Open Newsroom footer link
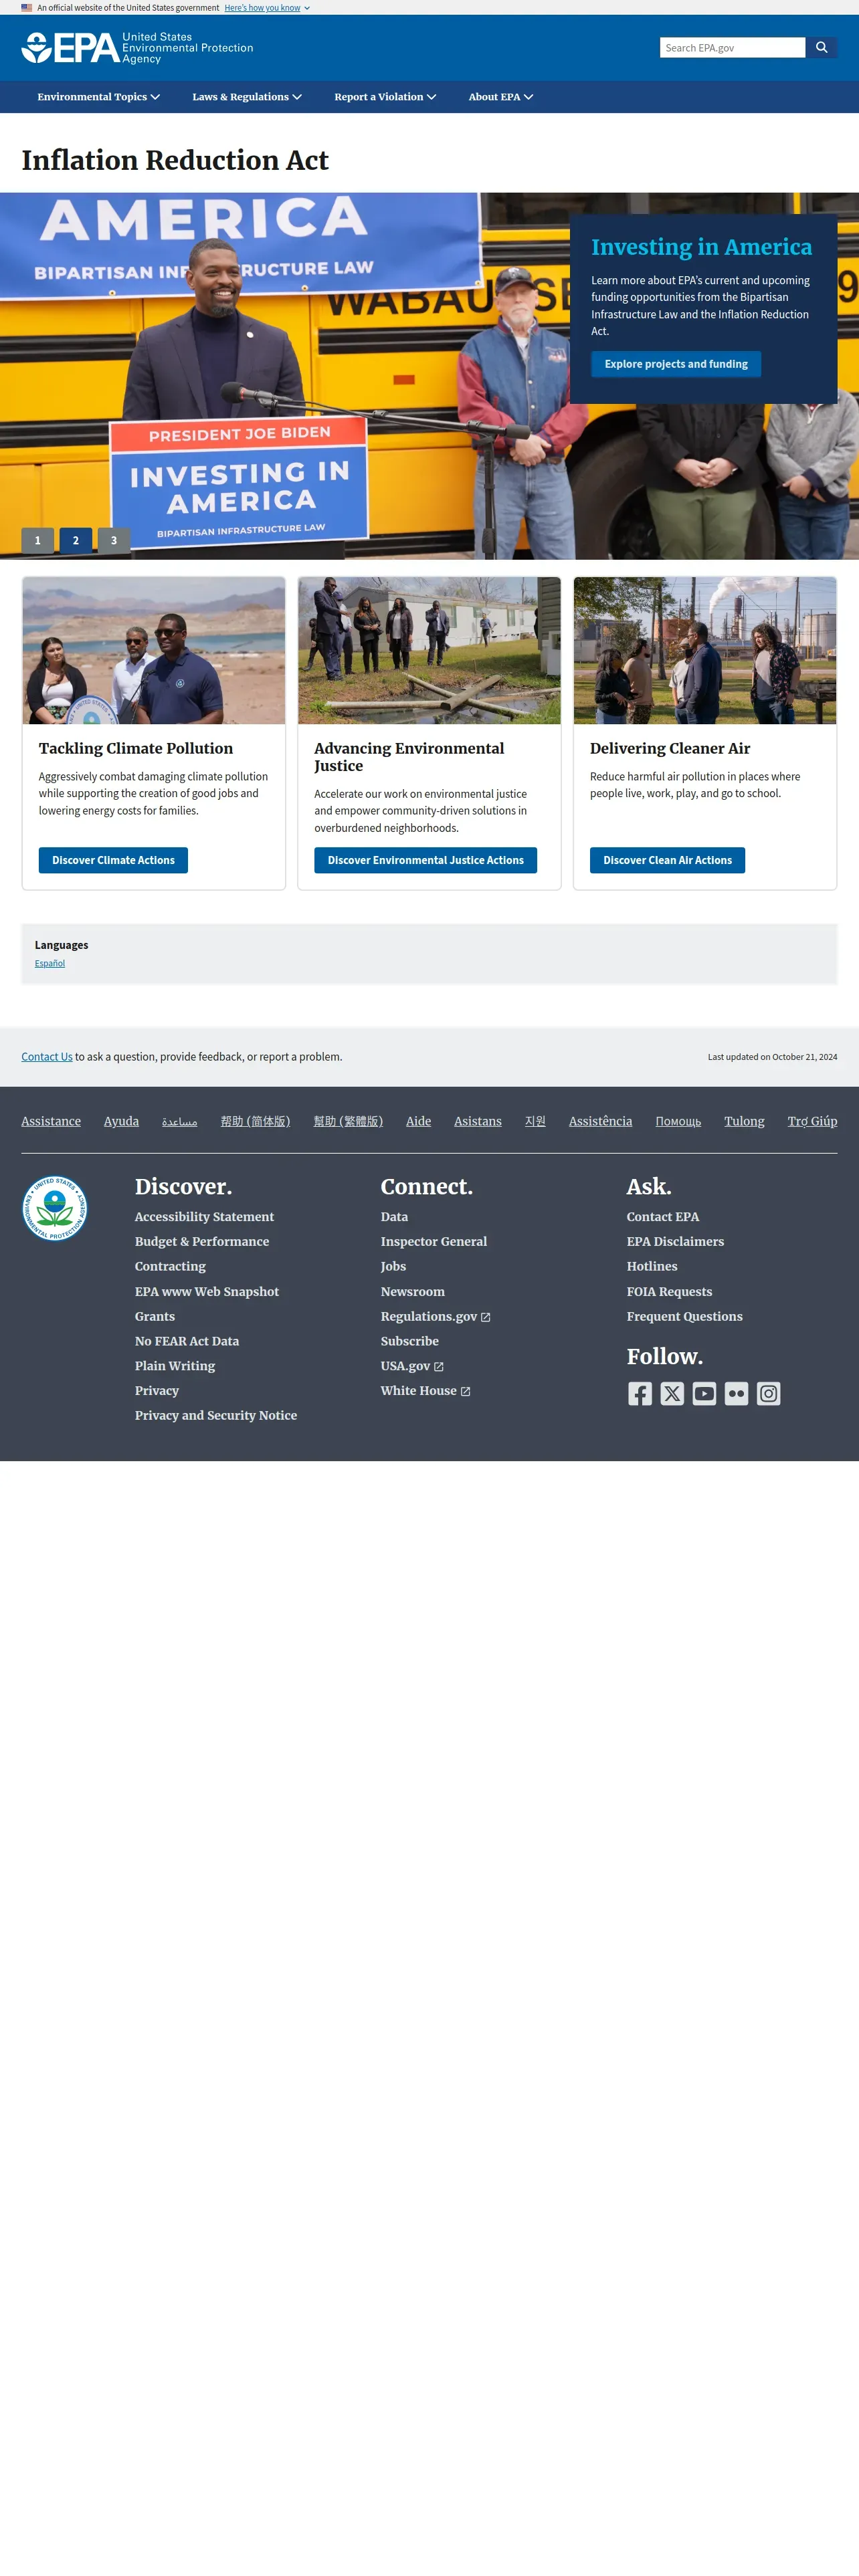This screenshot has width=859, height=2576. pyautogui.click(x=413, y=1292)
